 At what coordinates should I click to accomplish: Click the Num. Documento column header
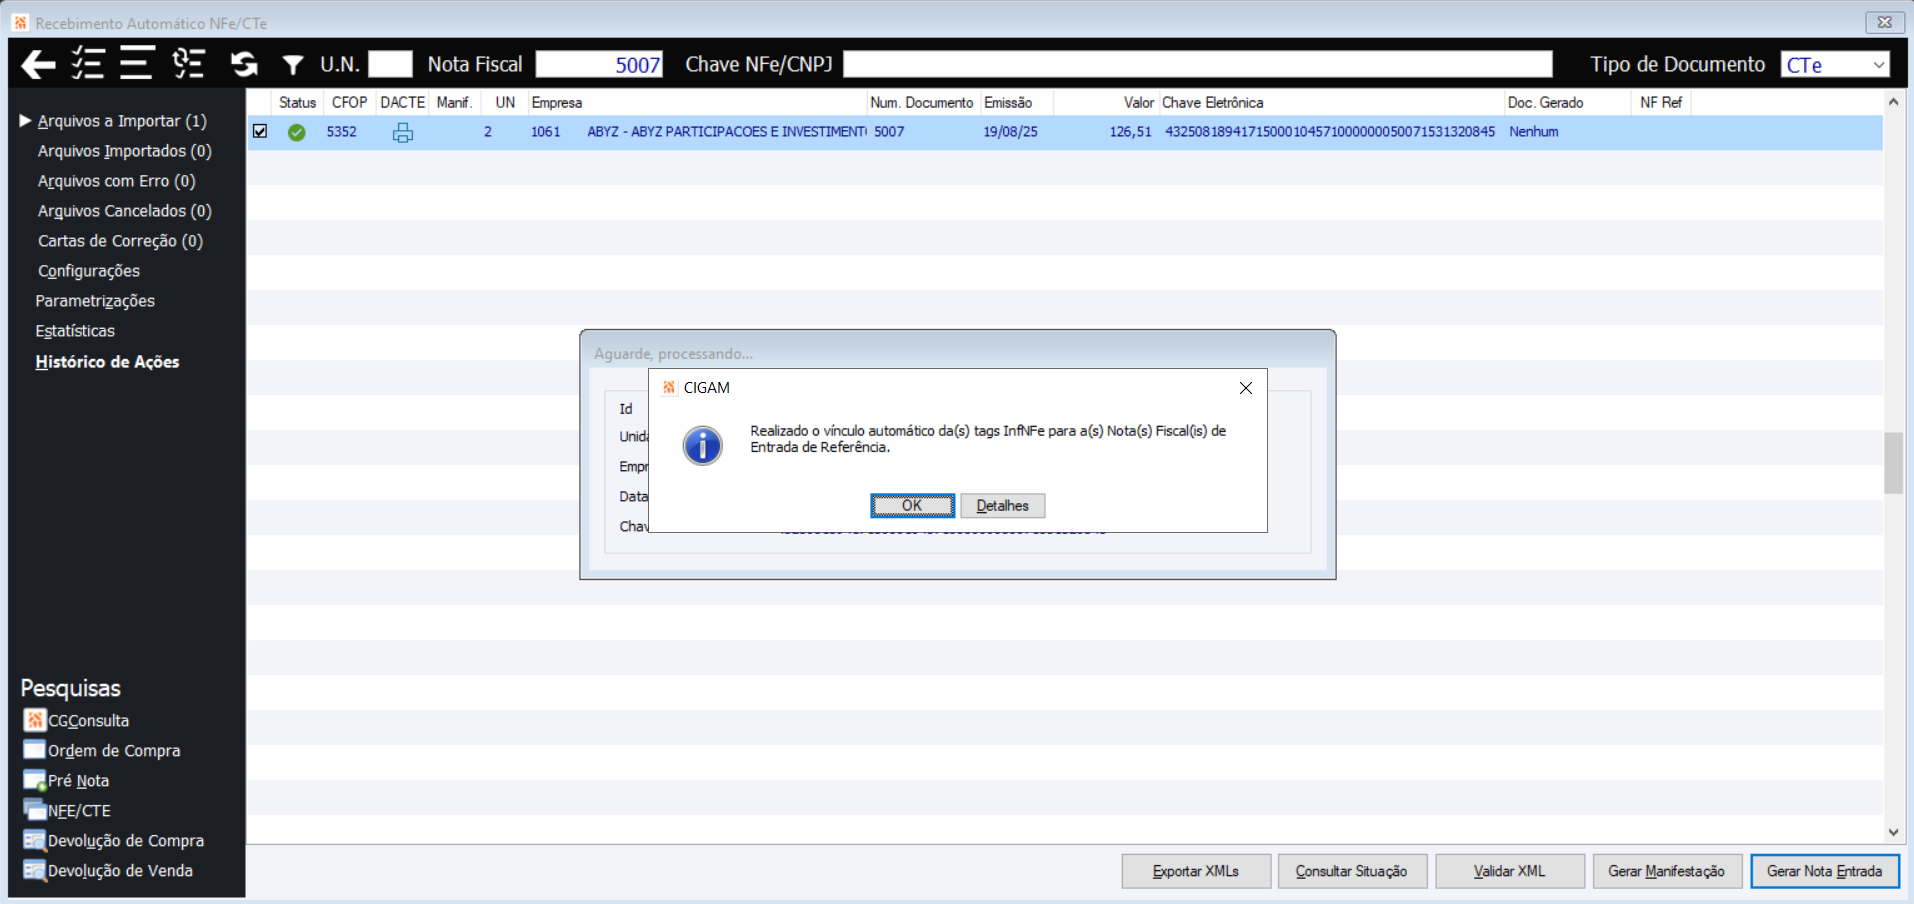coord(922,102)
